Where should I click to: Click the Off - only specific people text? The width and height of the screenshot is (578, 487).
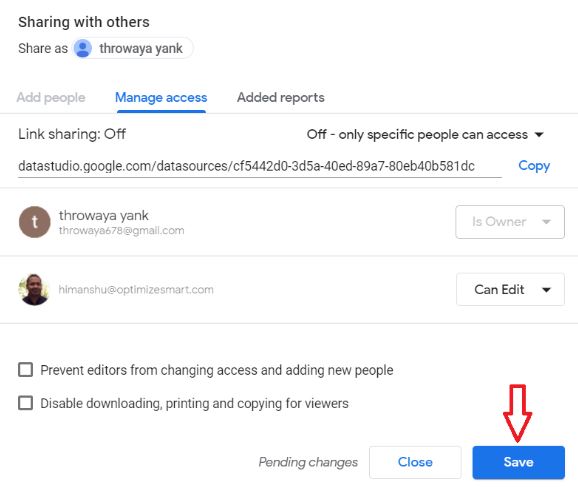pyautogui.click(x=417, y=135)
